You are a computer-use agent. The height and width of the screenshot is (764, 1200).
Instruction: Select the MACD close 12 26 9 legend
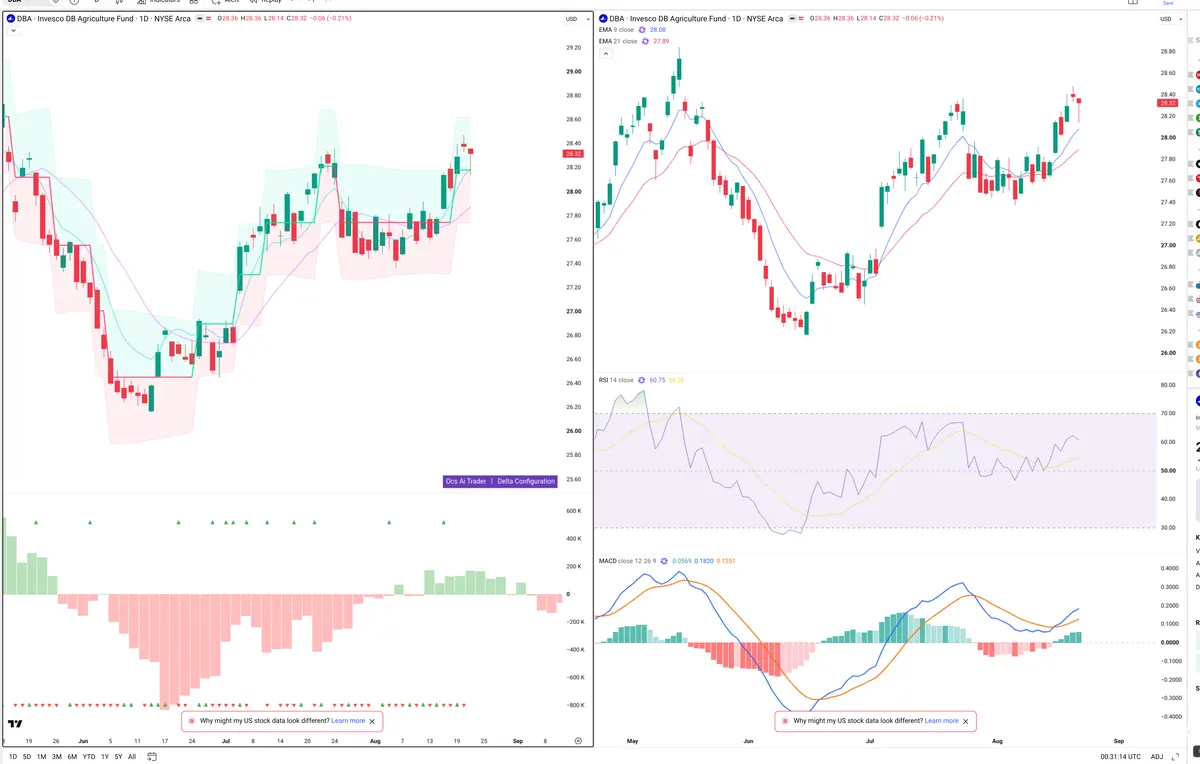coord(627,561)
